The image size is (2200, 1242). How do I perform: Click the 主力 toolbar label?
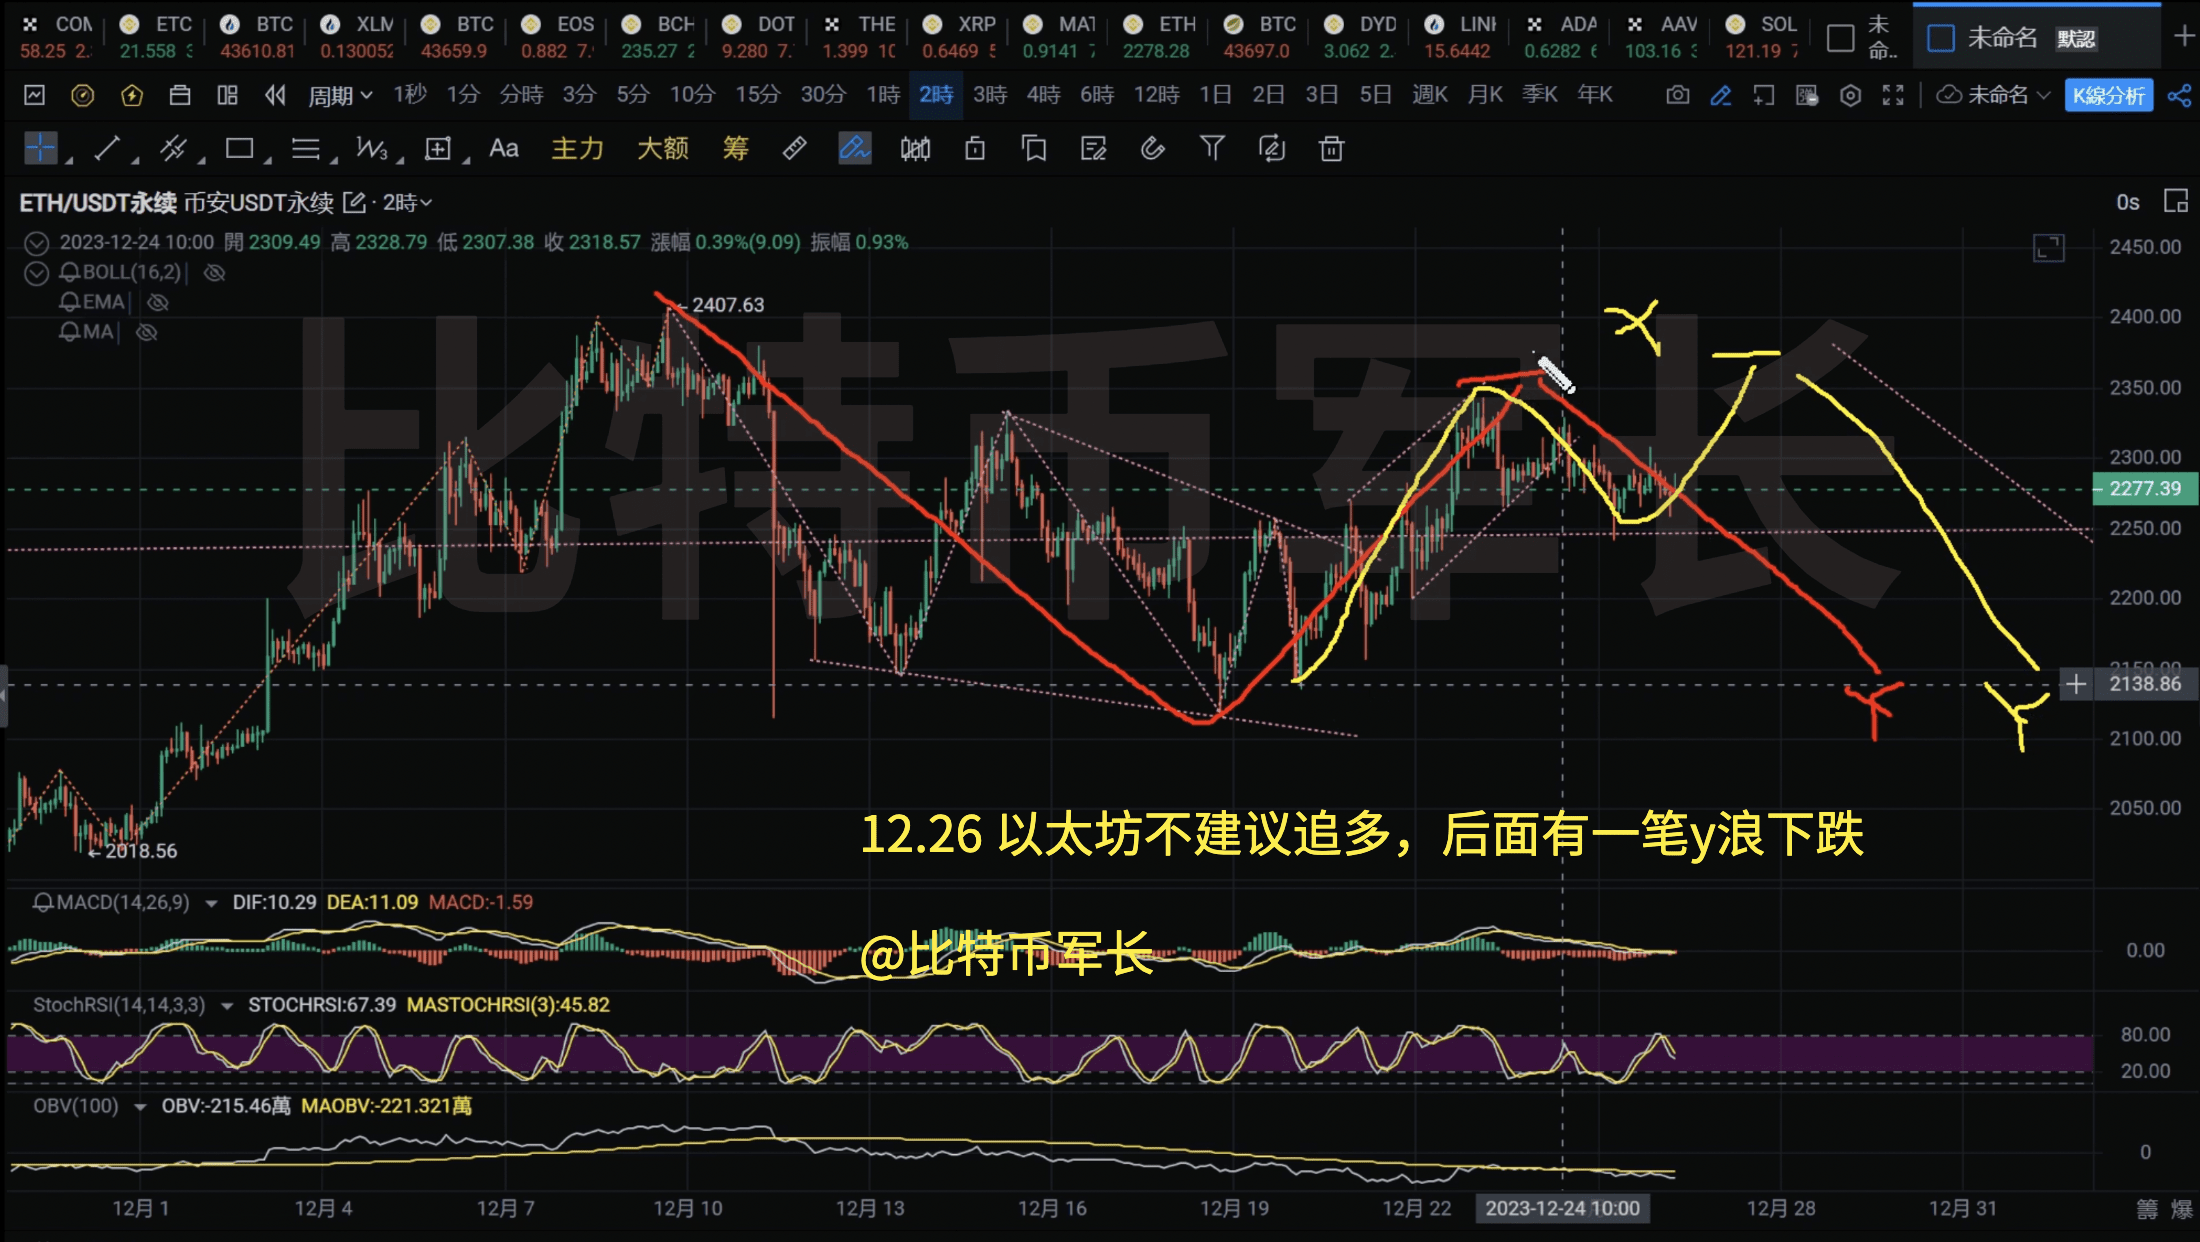pyautogui.click(x=577, y=148)
